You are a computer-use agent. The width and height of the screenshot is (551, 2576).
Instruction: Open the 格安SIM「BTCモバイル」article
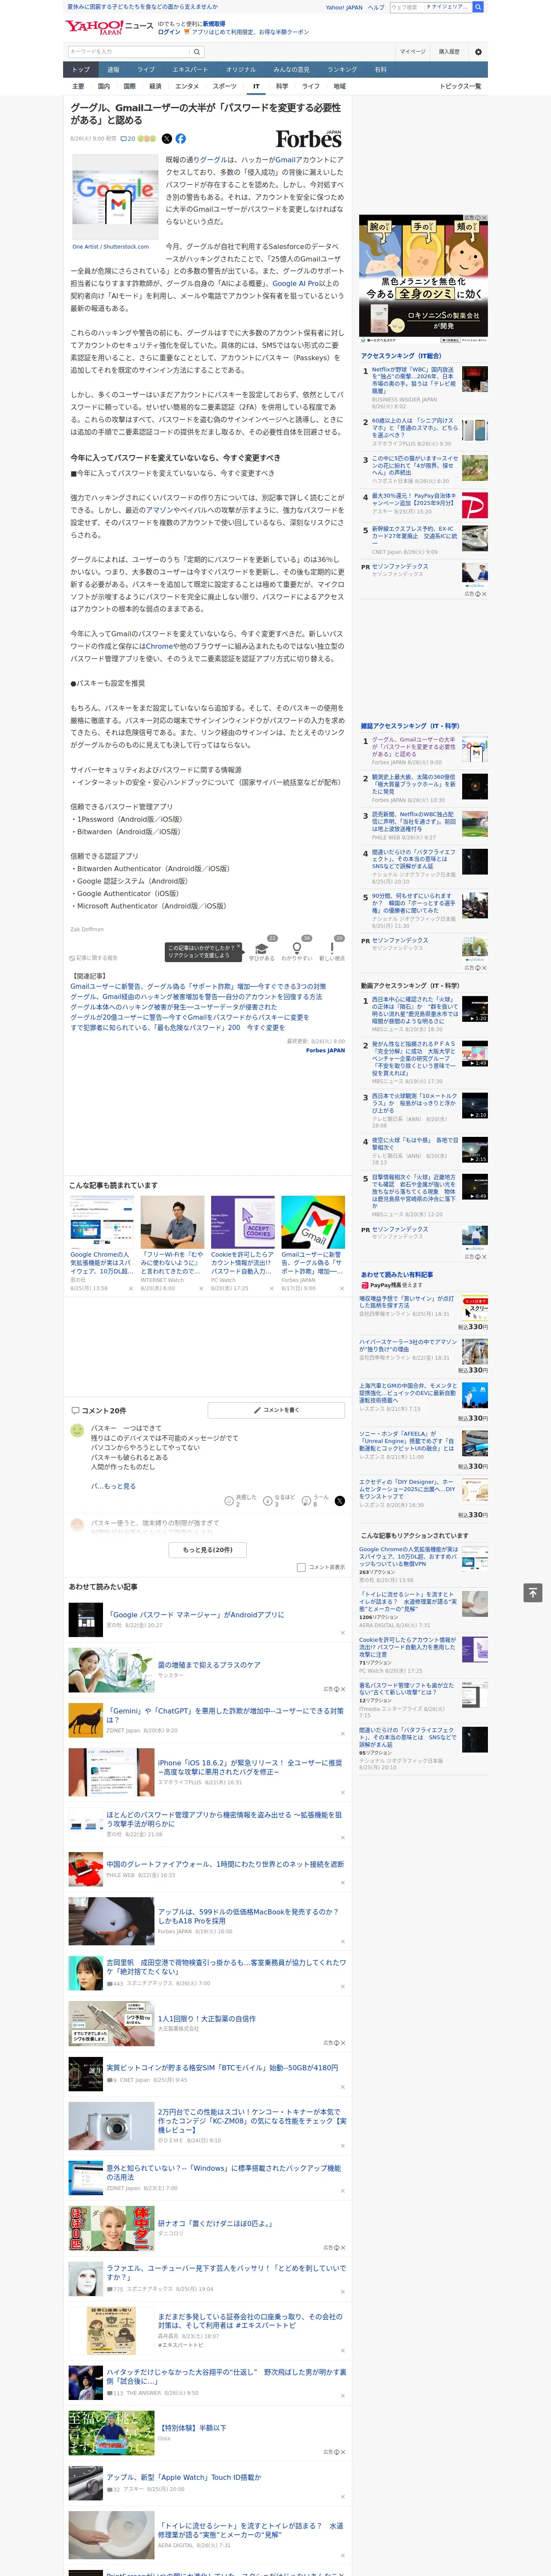(x=222, y=2068)
